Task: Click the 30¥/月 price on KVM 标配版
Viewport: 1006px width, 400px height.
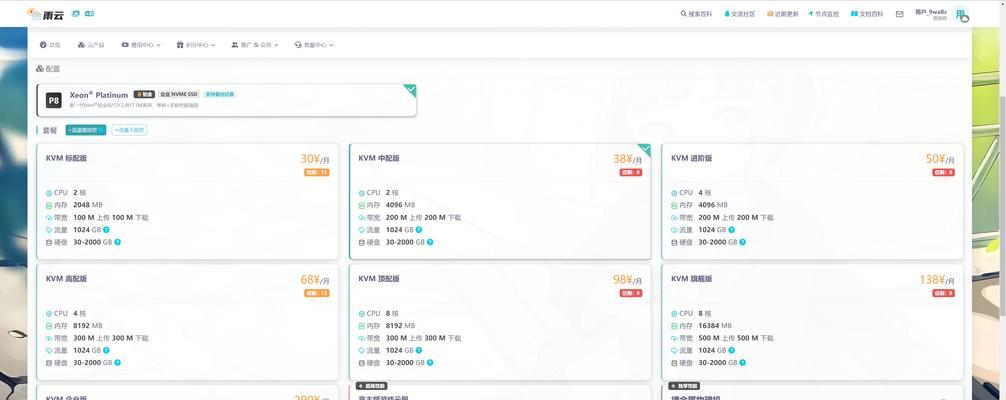Action: pyautogui.click(x=315, y=159)
